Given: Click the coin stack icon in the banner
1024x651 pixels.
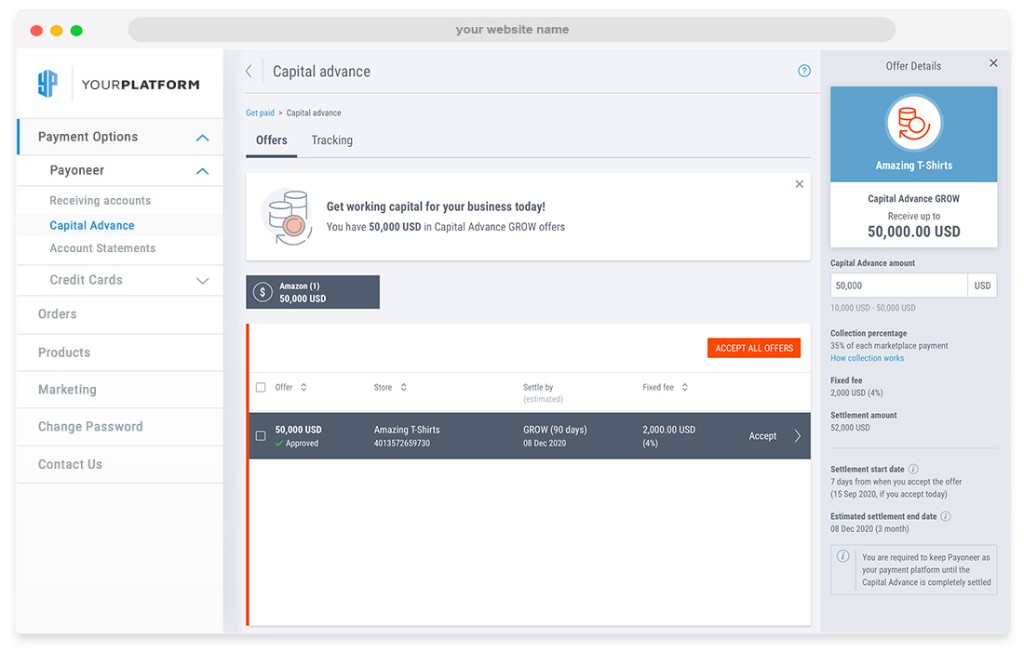Looking at the screenshot, I should click(288, 217).
